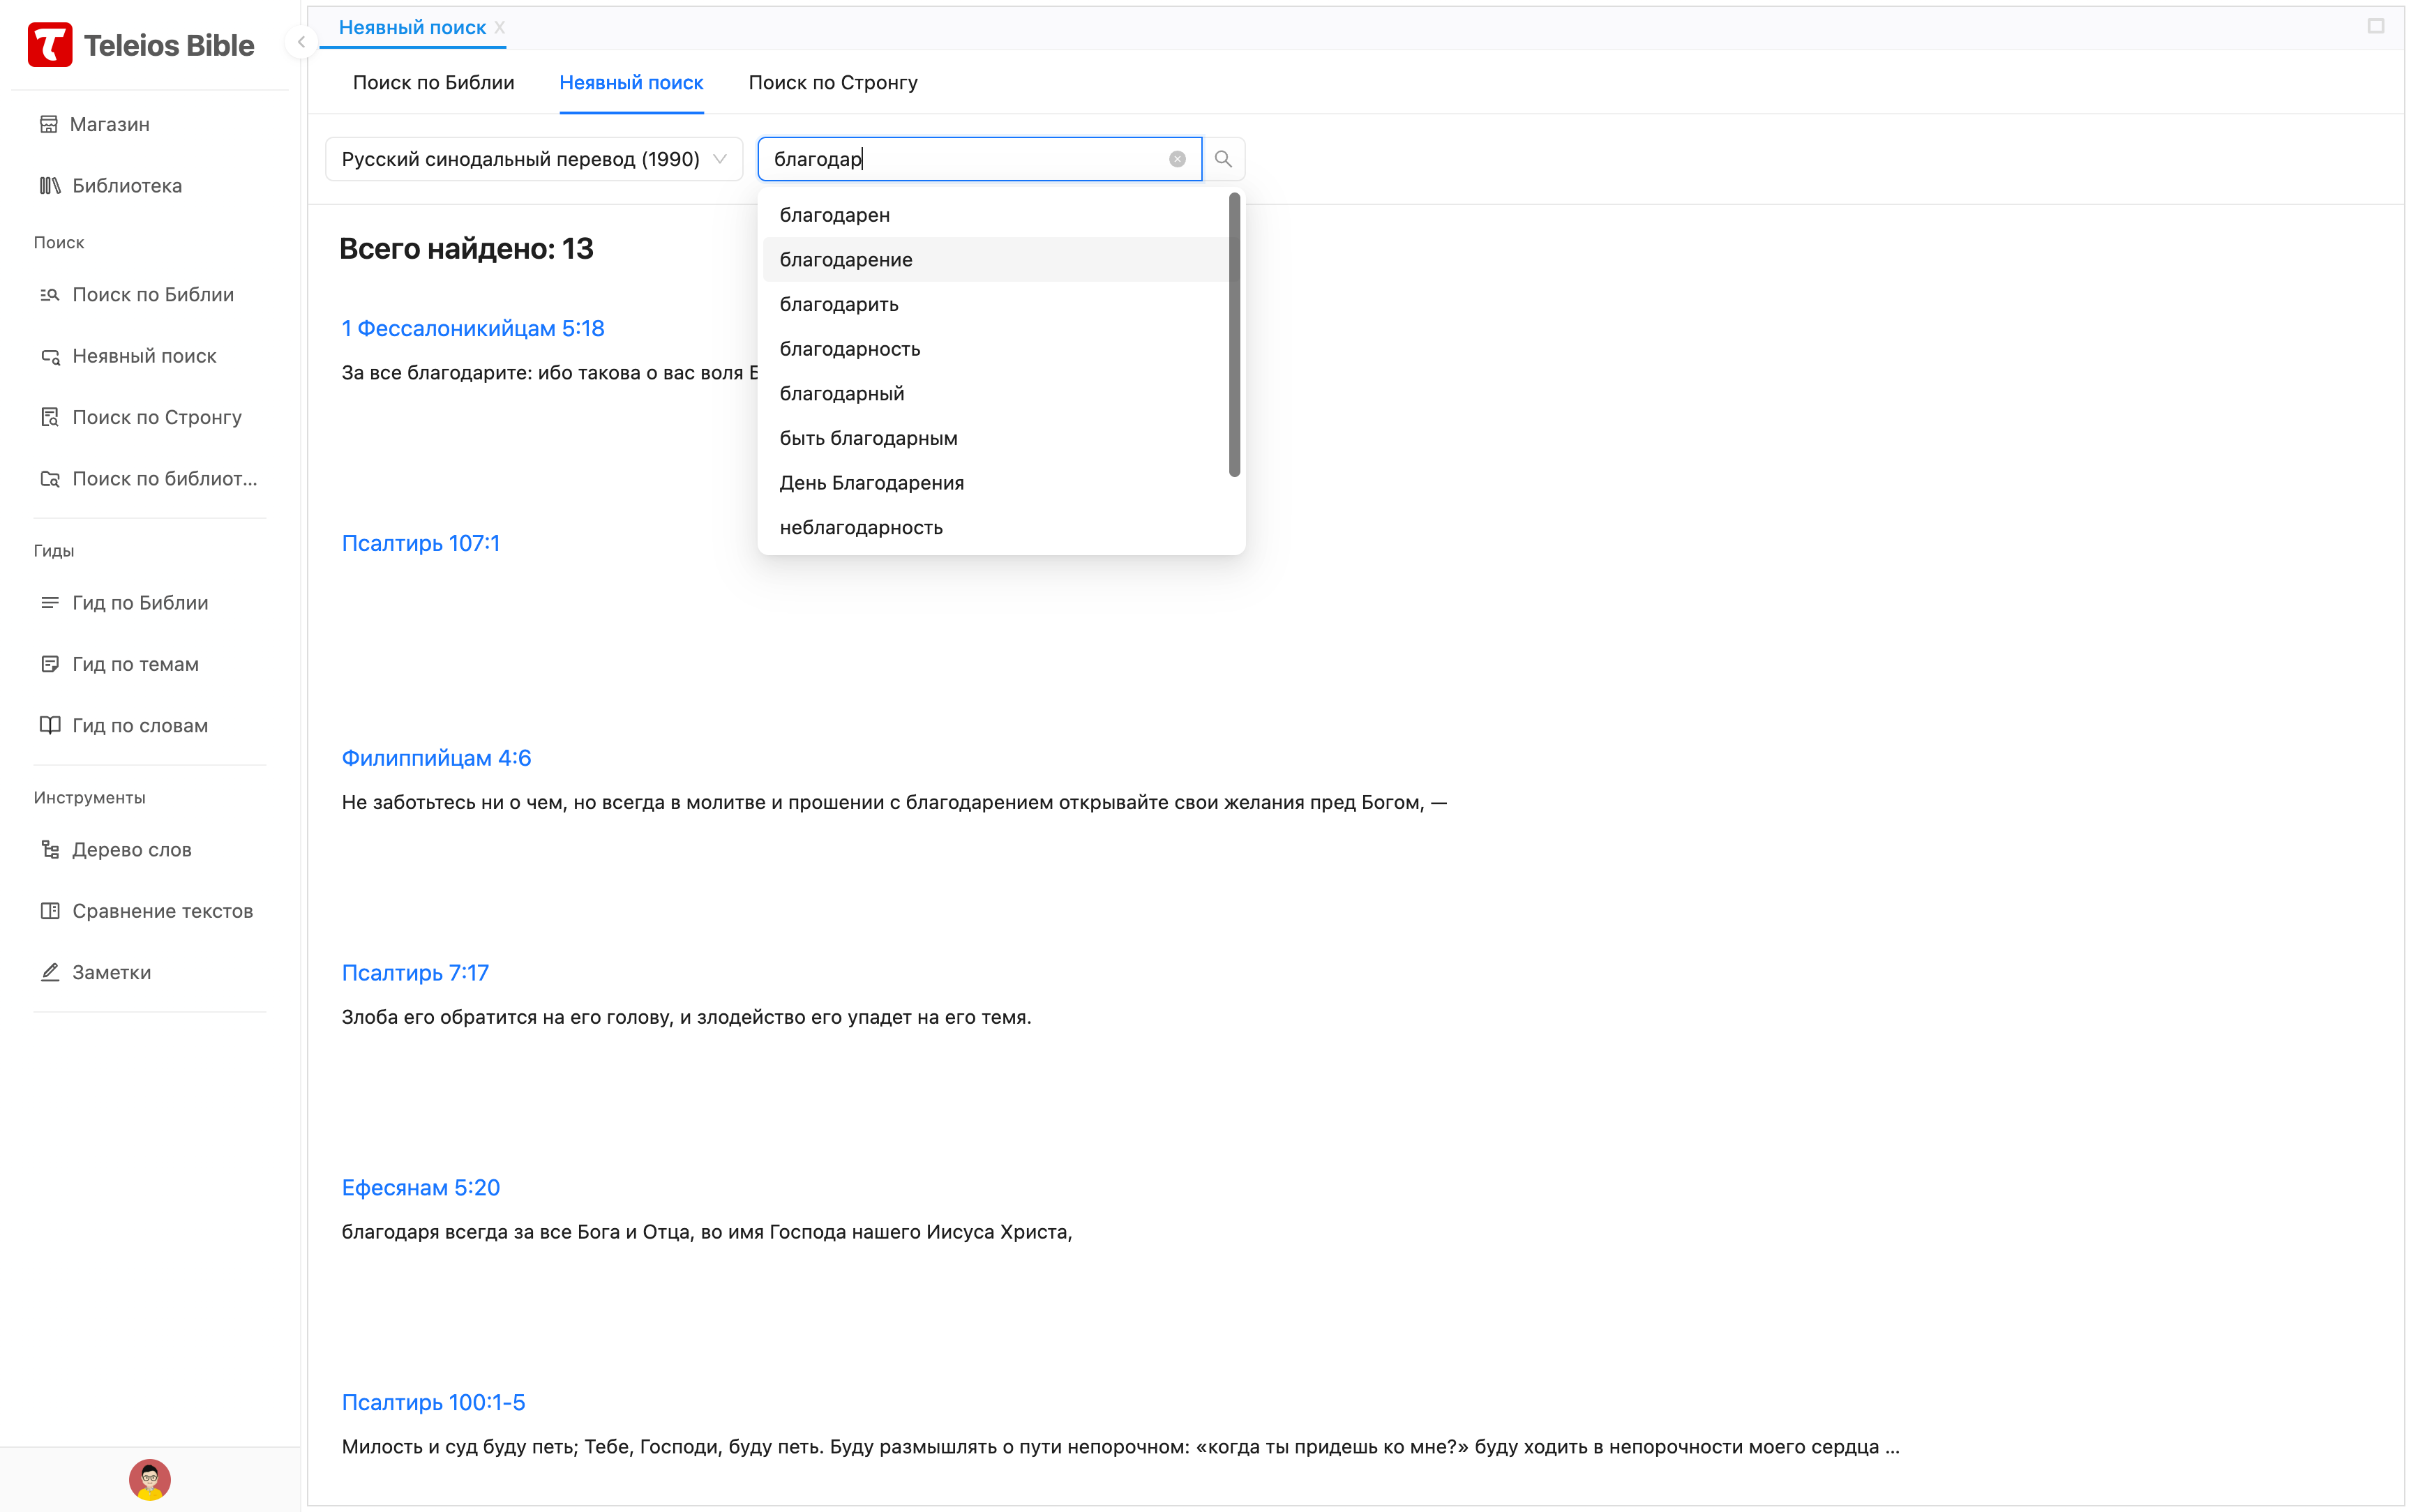
Task: Open Сравнение текстов tool
Action: 162,911
